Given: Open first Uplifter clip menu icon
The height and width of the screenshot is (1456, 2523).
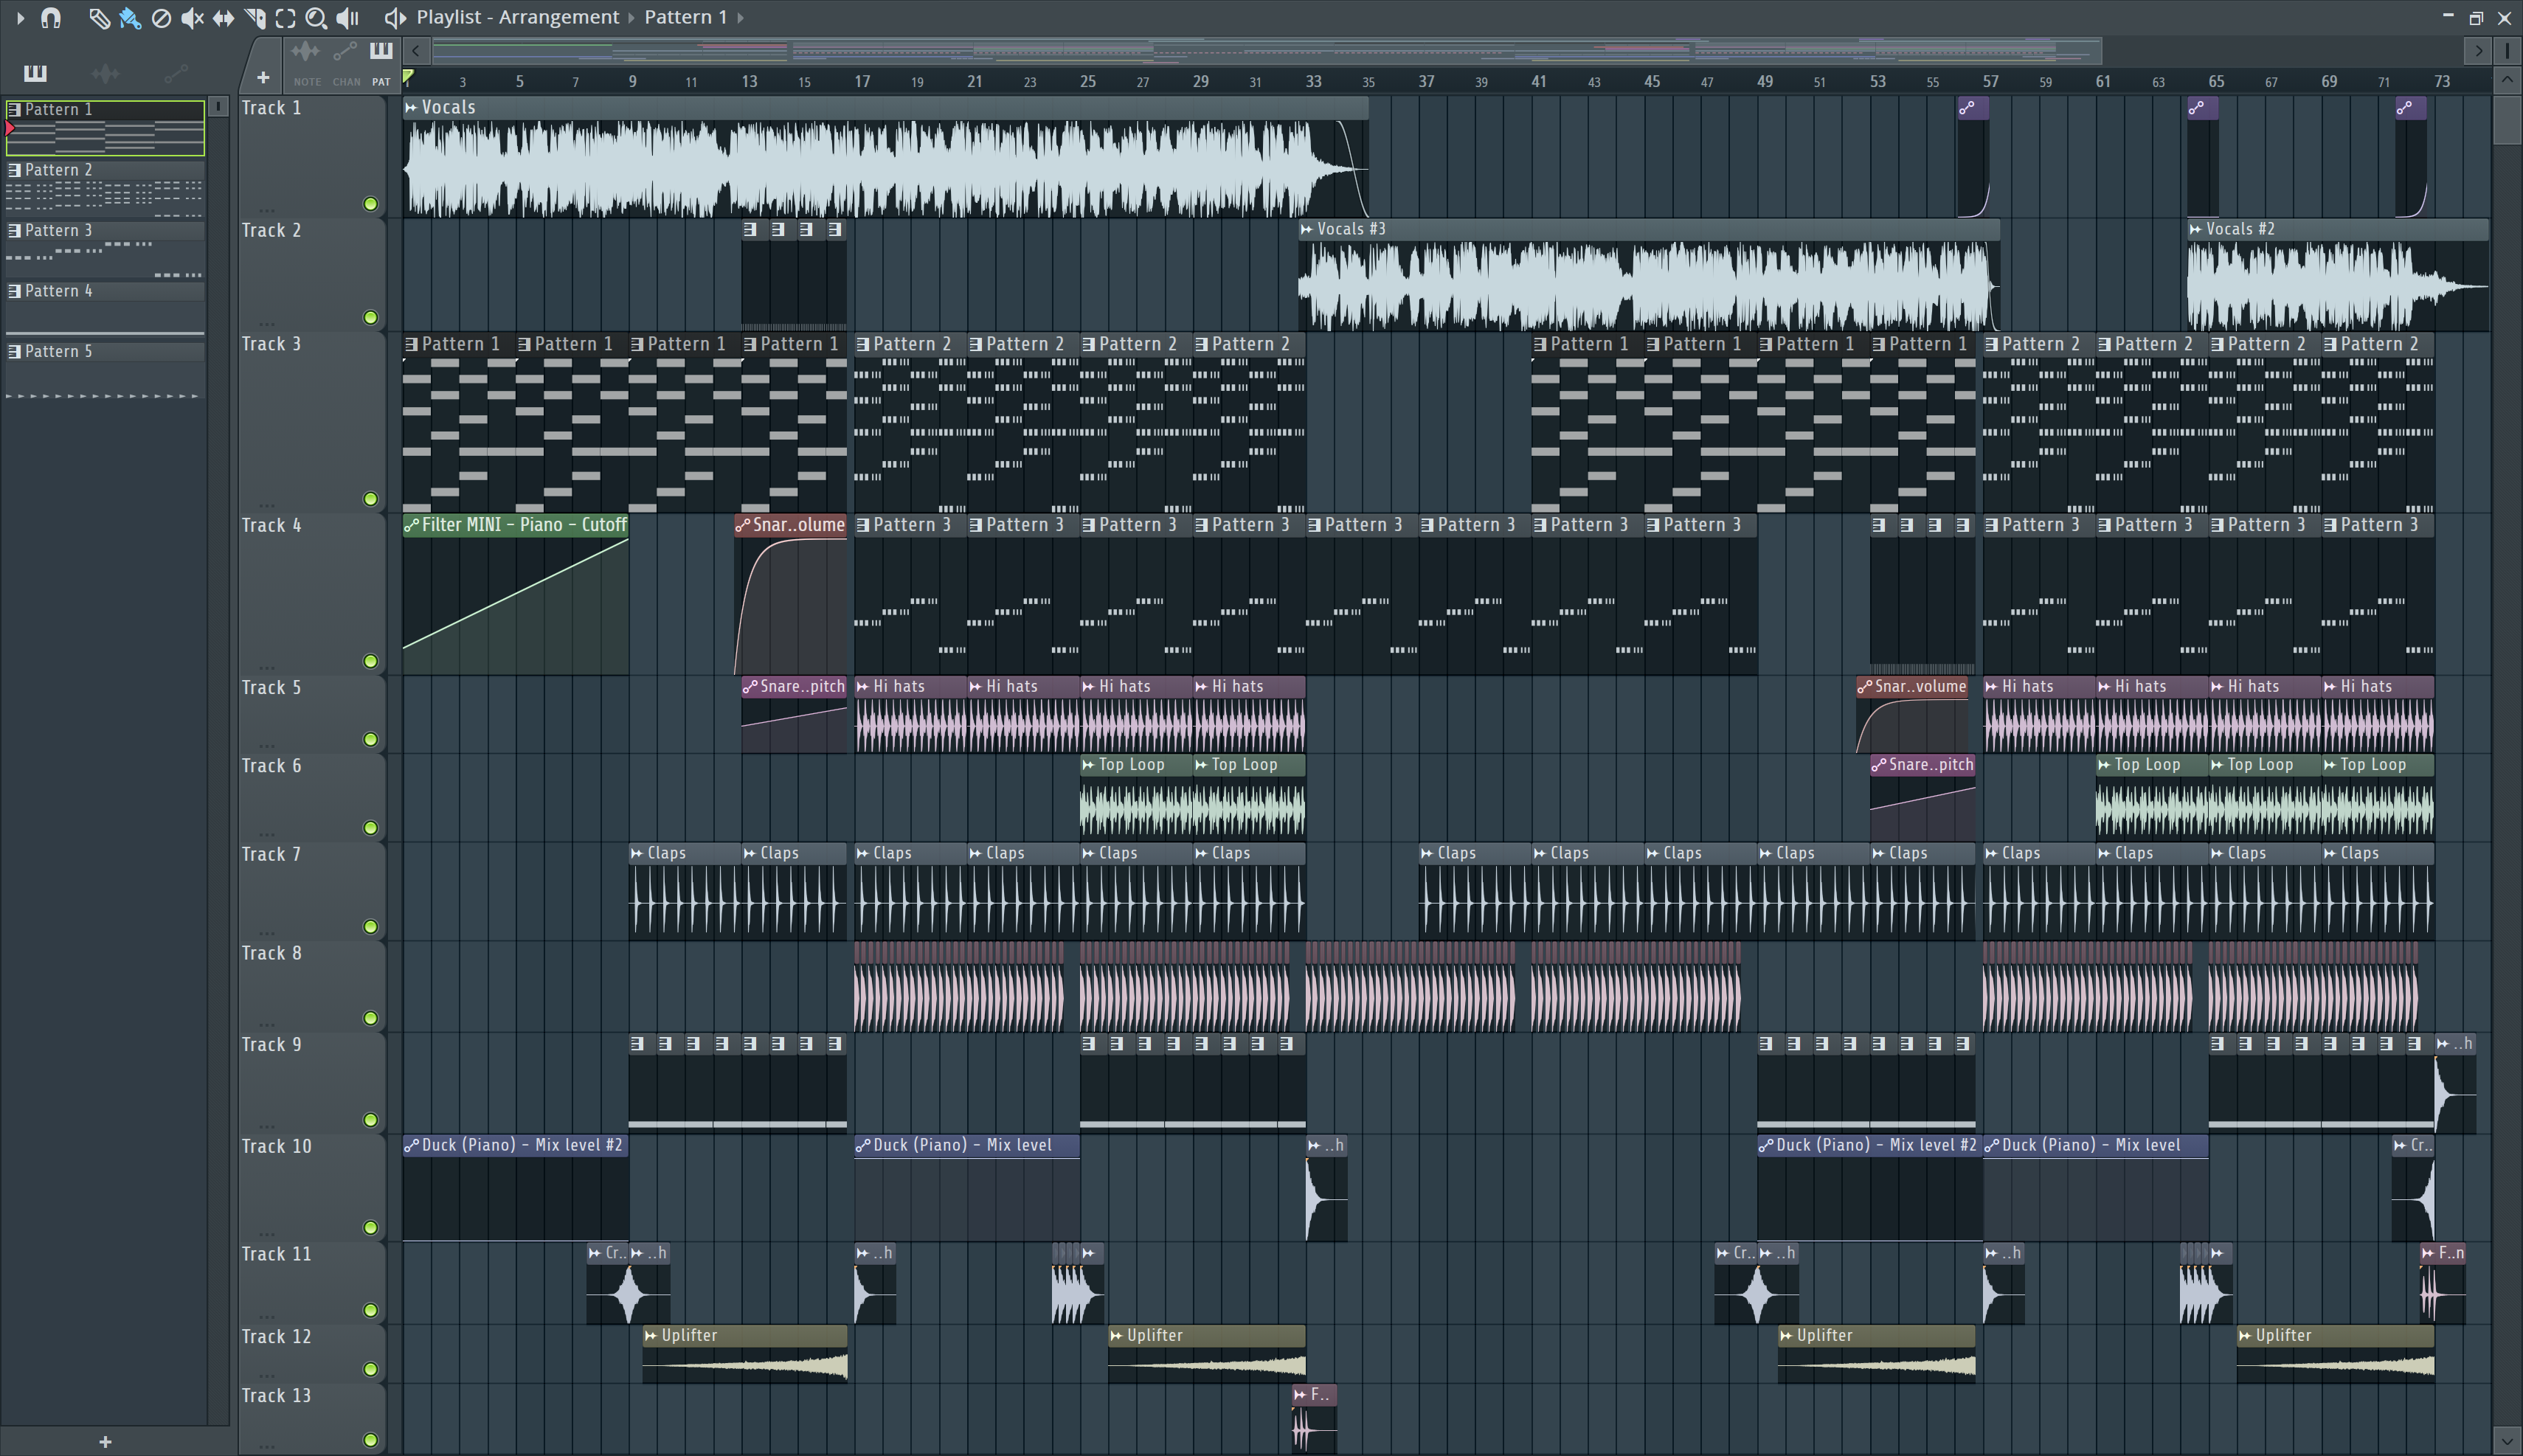Looking at the screenshot, I should tap(651, 1336).
